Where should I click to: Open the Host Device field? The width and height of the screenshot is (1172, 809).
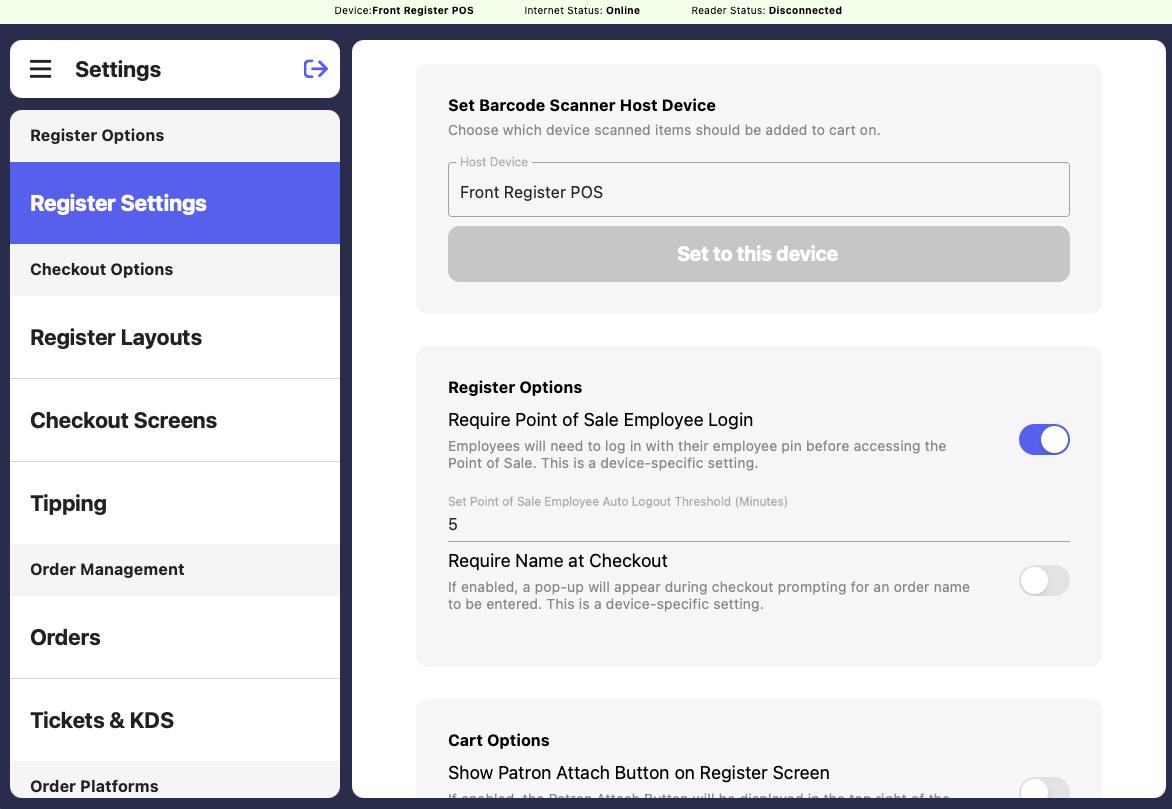758,190
